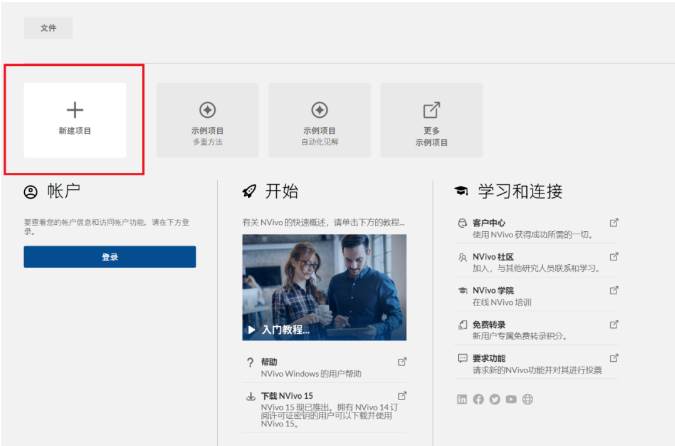The height and width of the screenshot is (446, 675).
Task: Open the 下载 NVivo 15 link
Action: [324, 409]
